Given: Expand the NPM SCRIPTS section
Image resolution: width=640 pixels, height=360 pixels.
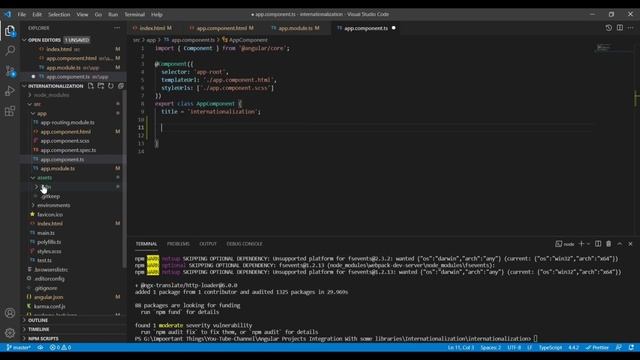Looking at the screenshot, I should 43,338.
